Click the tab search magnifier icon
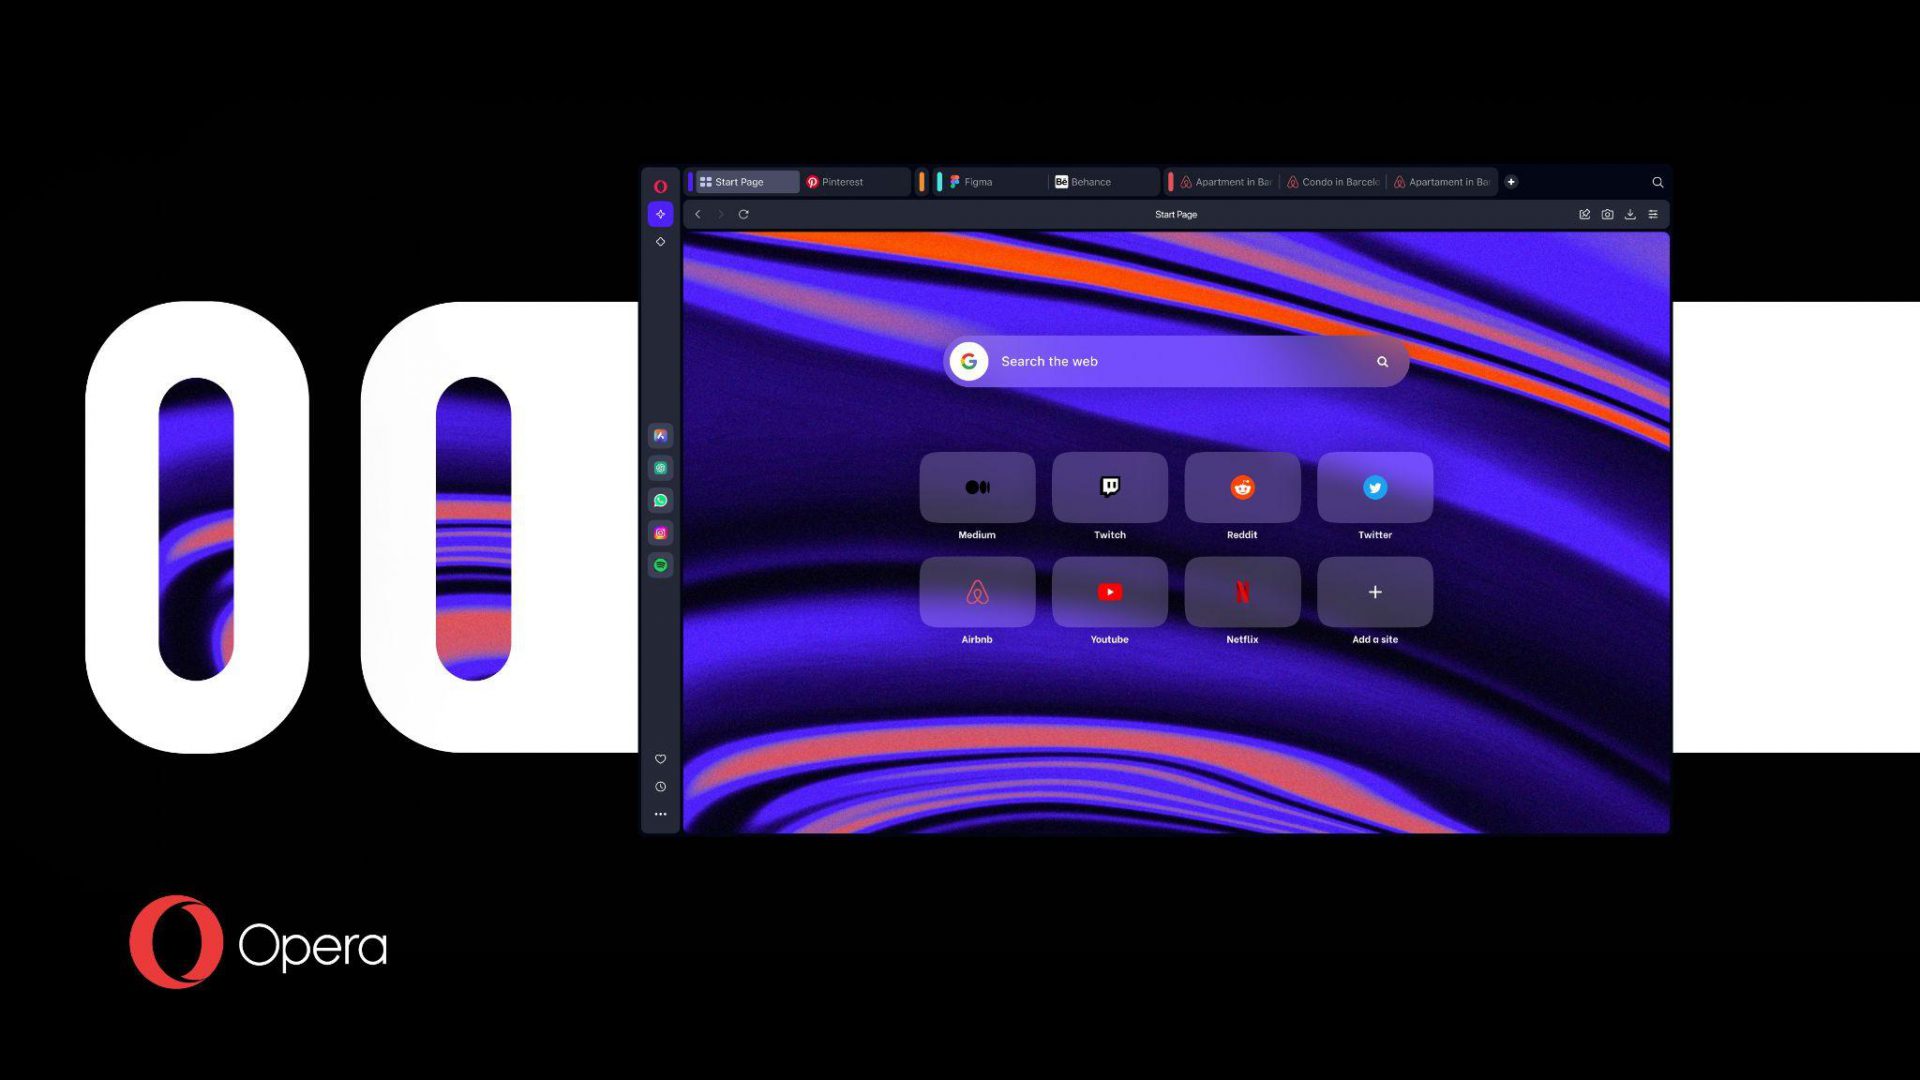This screenshot has width=1920, height=1080. (1657, 182)
